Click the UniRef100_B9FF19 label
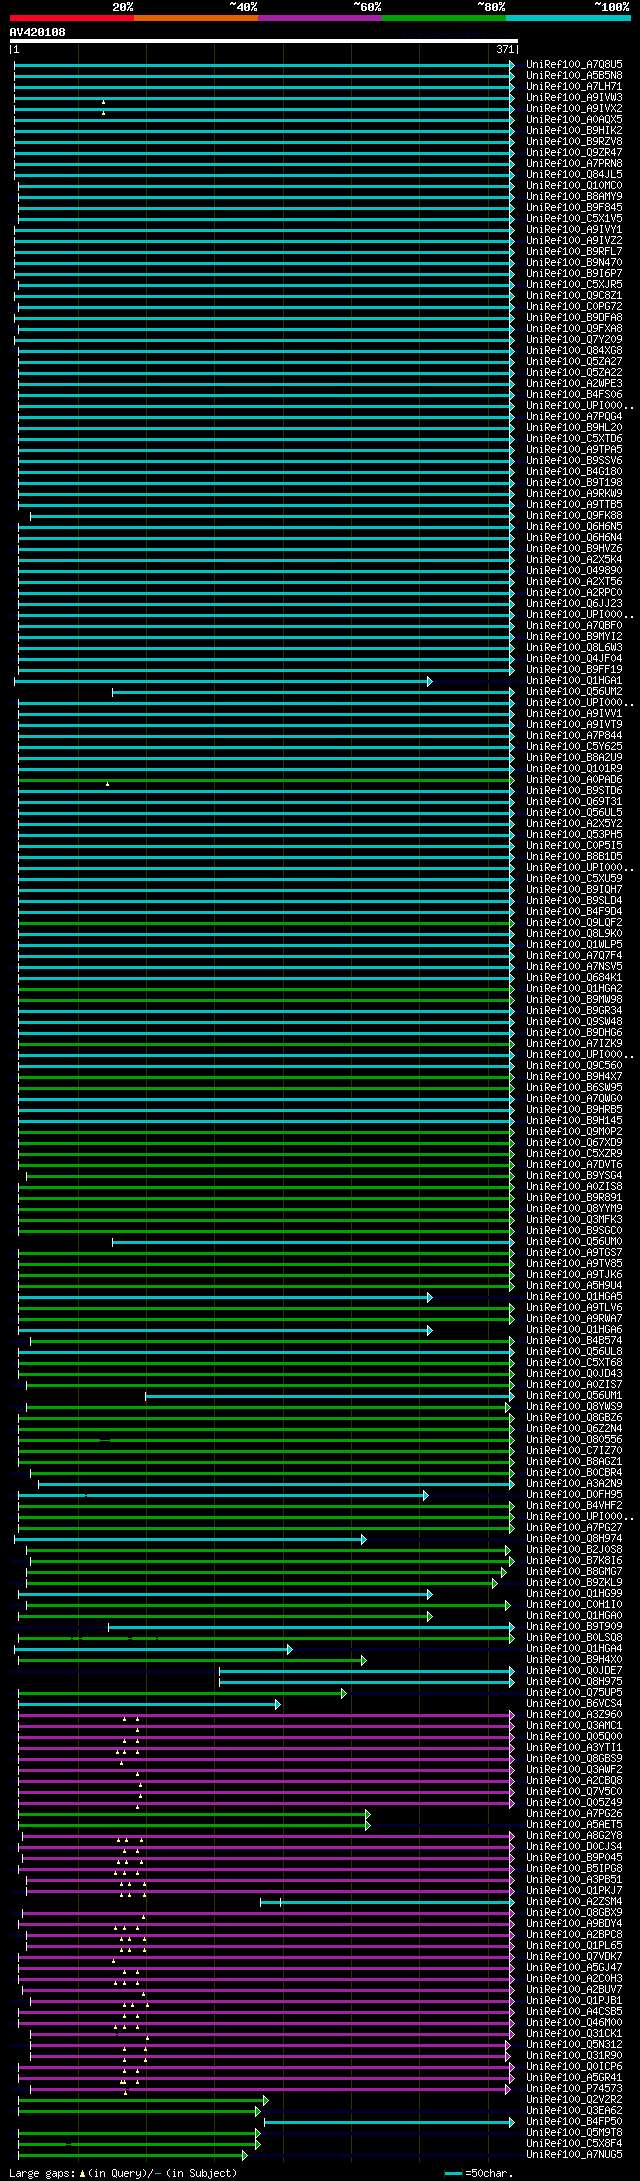Screen dimensions: 640x2181 (x=574, y=669)
